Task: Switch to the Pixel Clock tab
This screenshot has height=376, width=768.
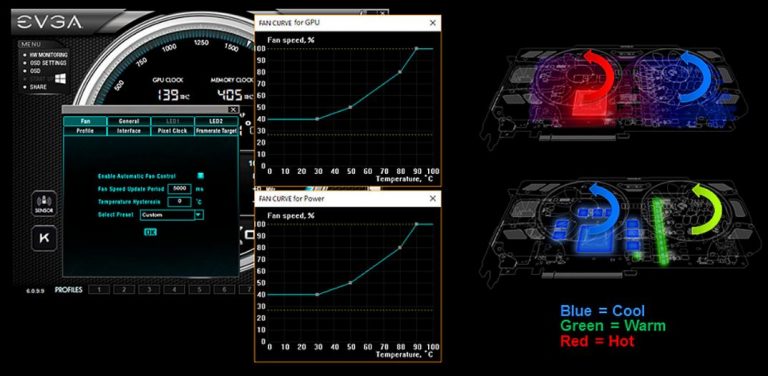Action: (x=172, y=131)
